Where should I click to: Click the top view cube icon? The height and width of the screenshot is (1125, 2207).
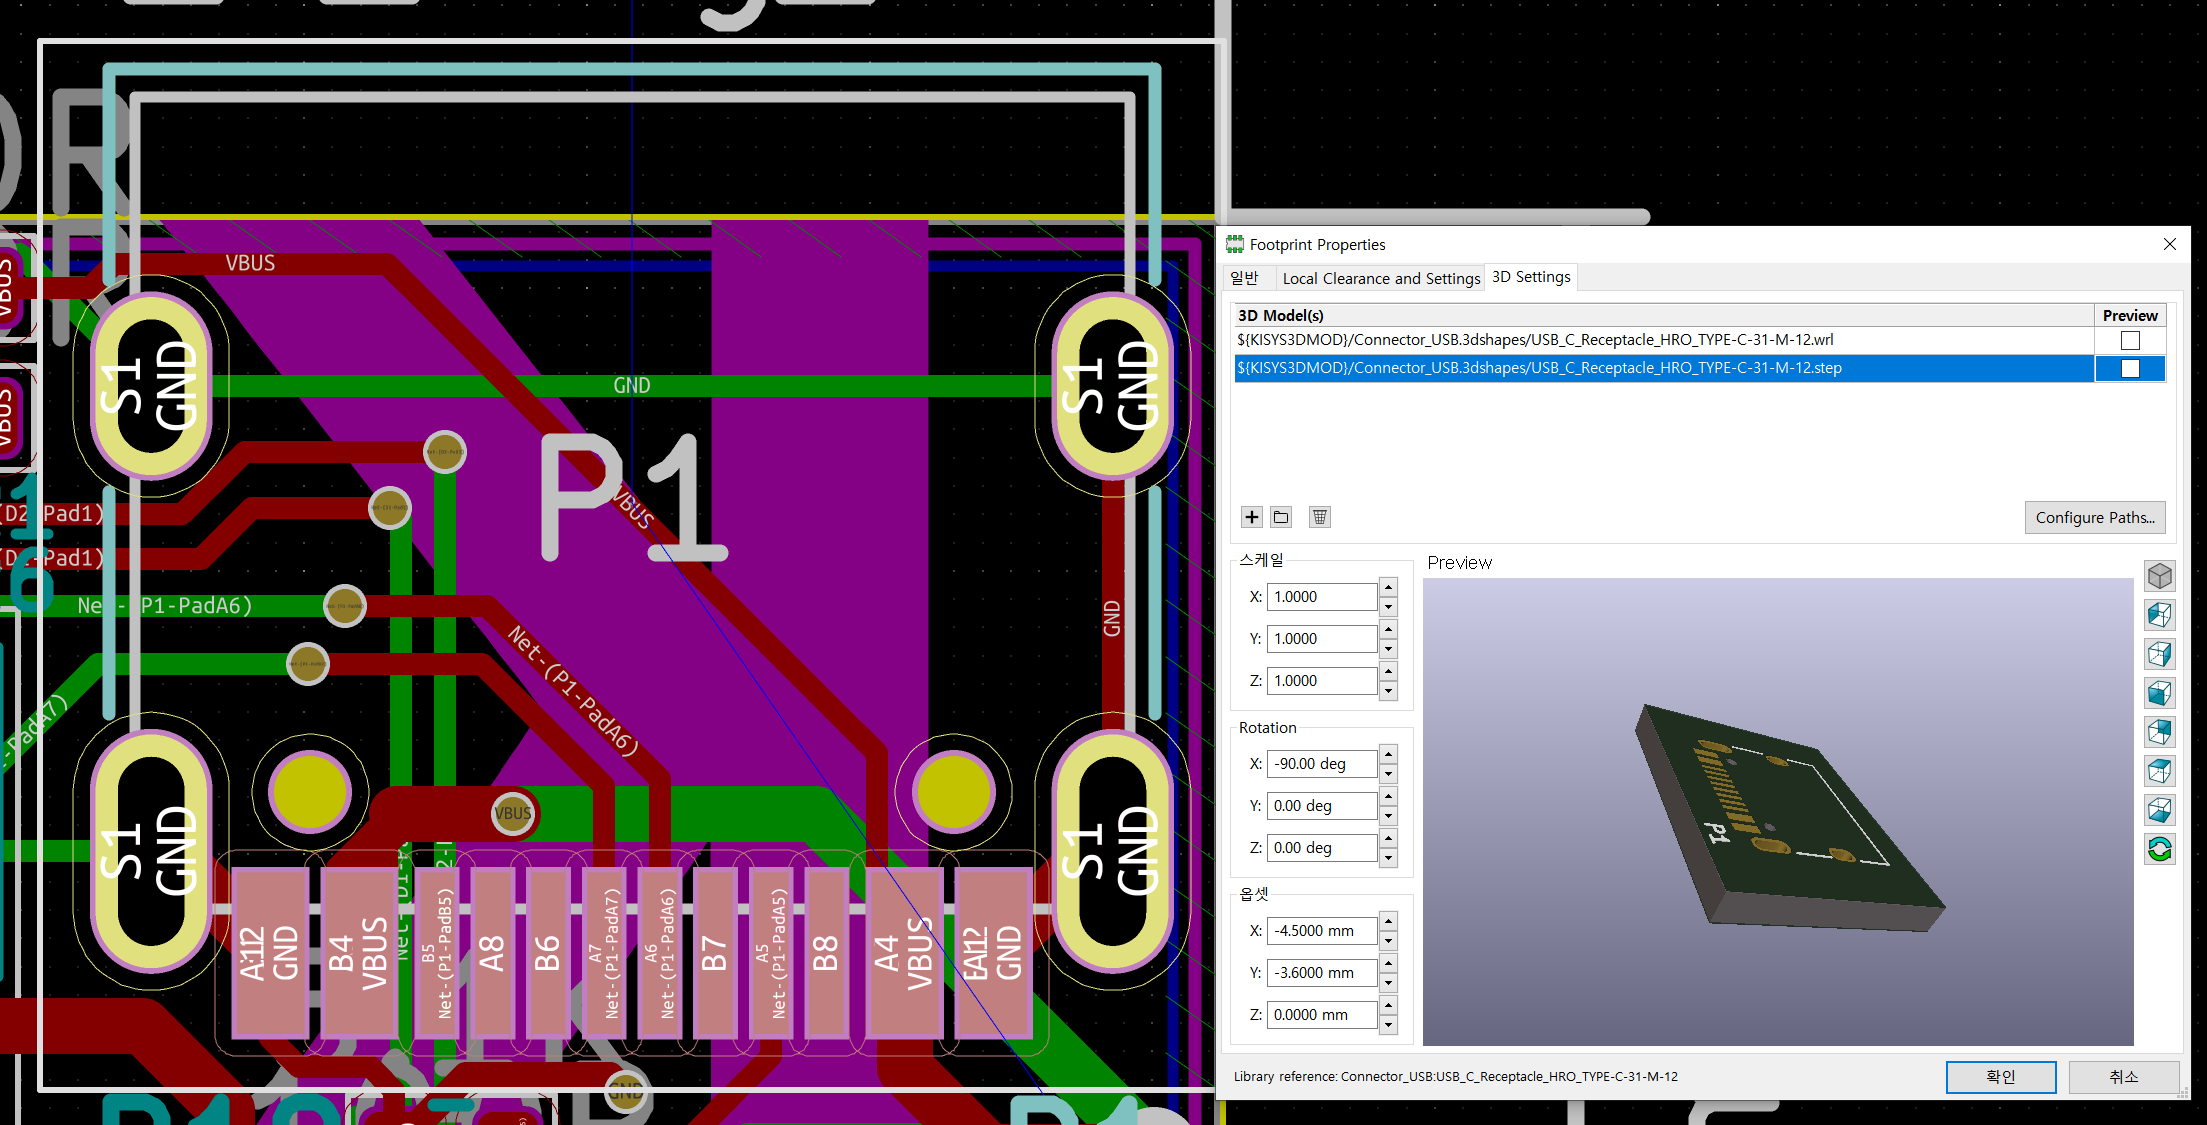coord(2159,770)
